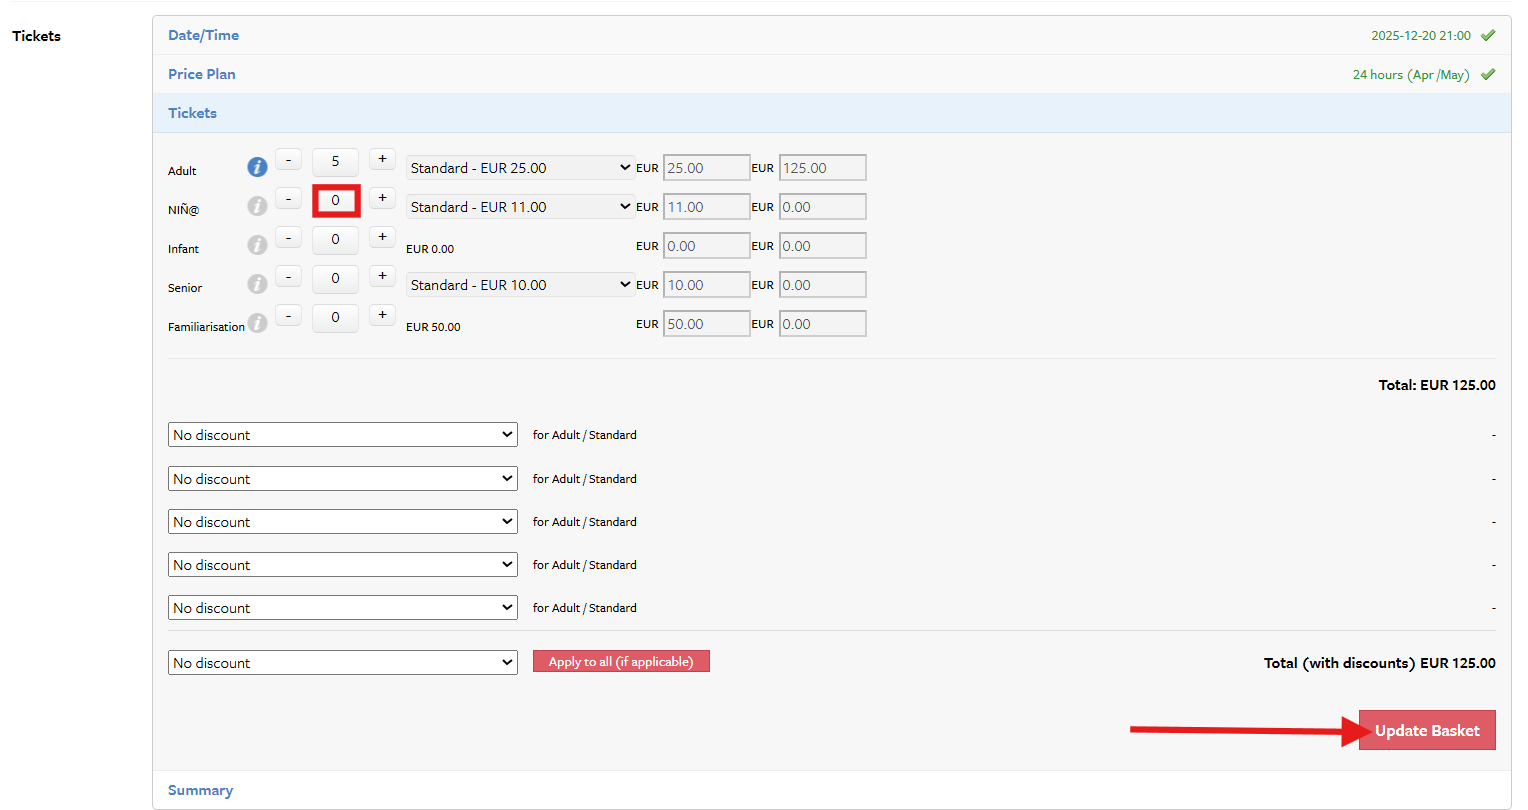This screenshot has width=1528, height=810.
Task: Decrease Adult ticket quantity with minus
Action: [x=288, y=159]
